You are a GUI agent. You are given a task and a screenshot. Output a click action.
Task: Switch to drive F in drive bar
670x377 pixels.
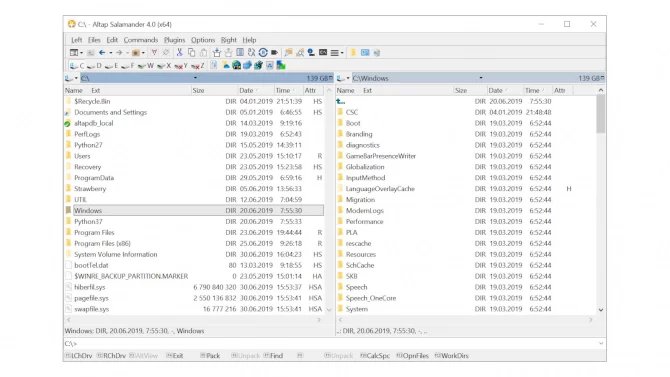coord(127,65)
